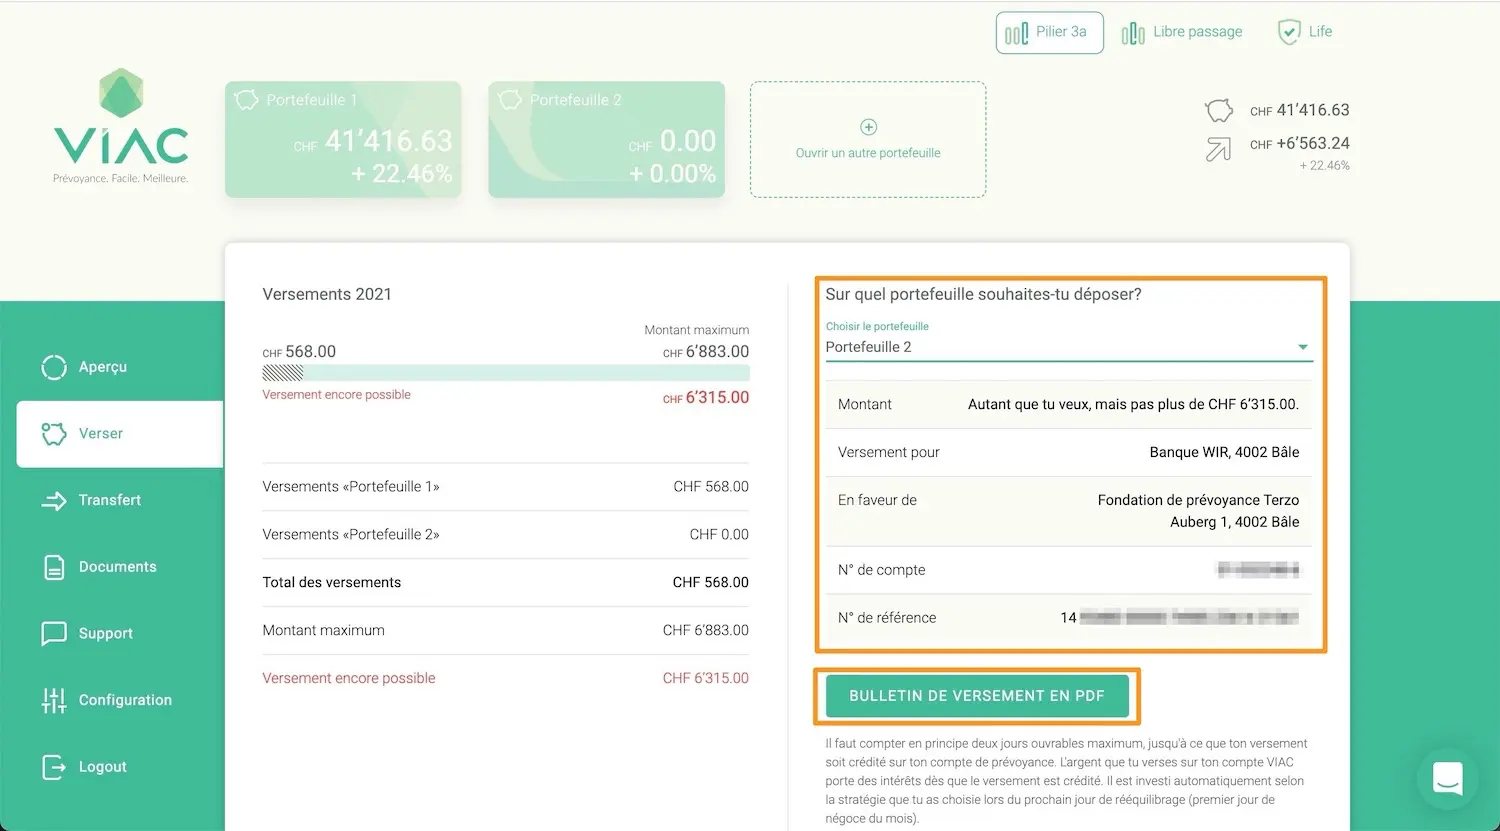Open the Documents menu item

coord(120,567)
